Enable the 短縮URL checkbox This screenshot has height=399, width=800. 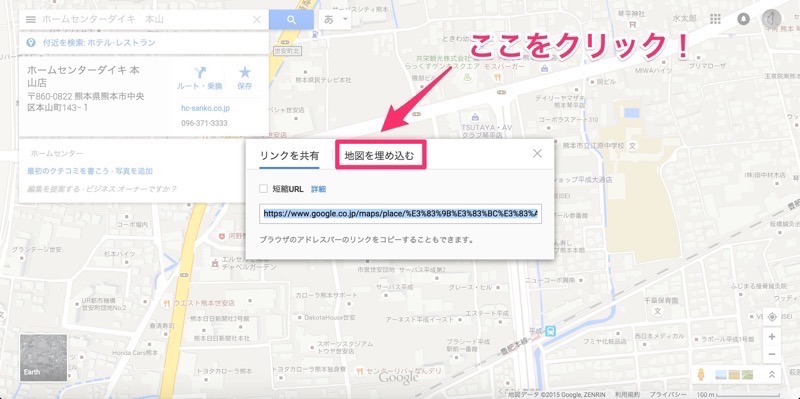click(x=263, y=189)
